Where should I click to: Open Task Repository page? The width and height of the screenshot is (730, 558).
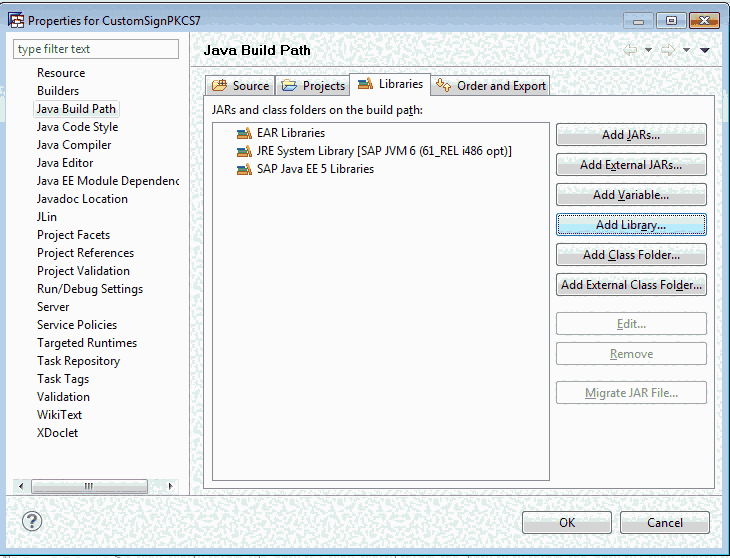(79, 361)
